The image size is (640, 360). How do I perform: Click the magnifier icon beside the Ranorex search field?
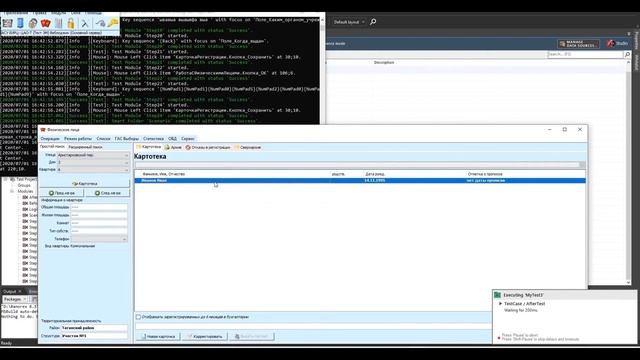click(x=627, y=54)
